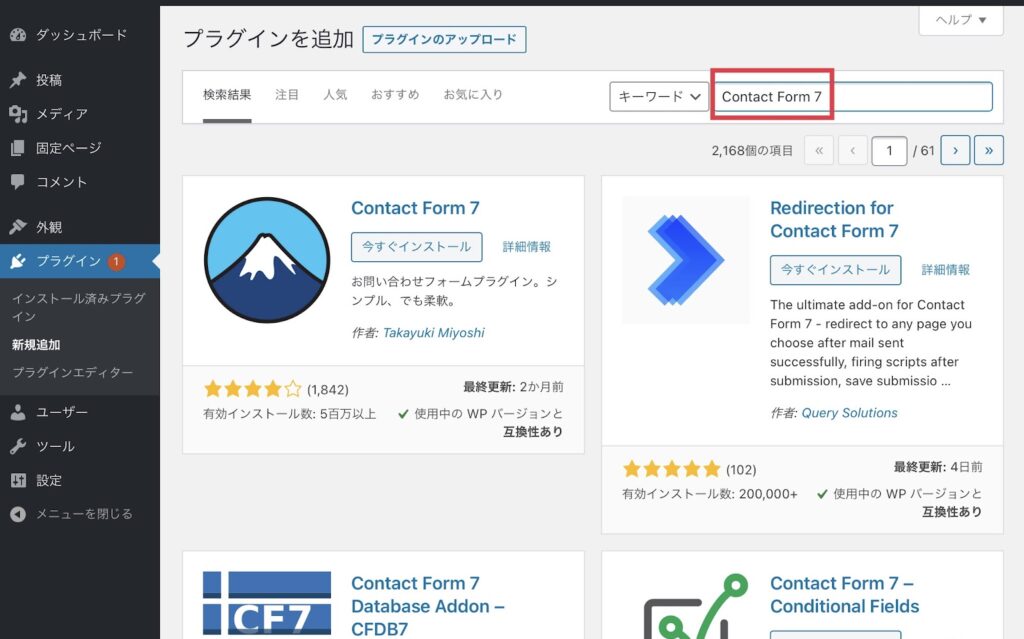Expand the Help (ヘルプ) panel

(960, 20)
